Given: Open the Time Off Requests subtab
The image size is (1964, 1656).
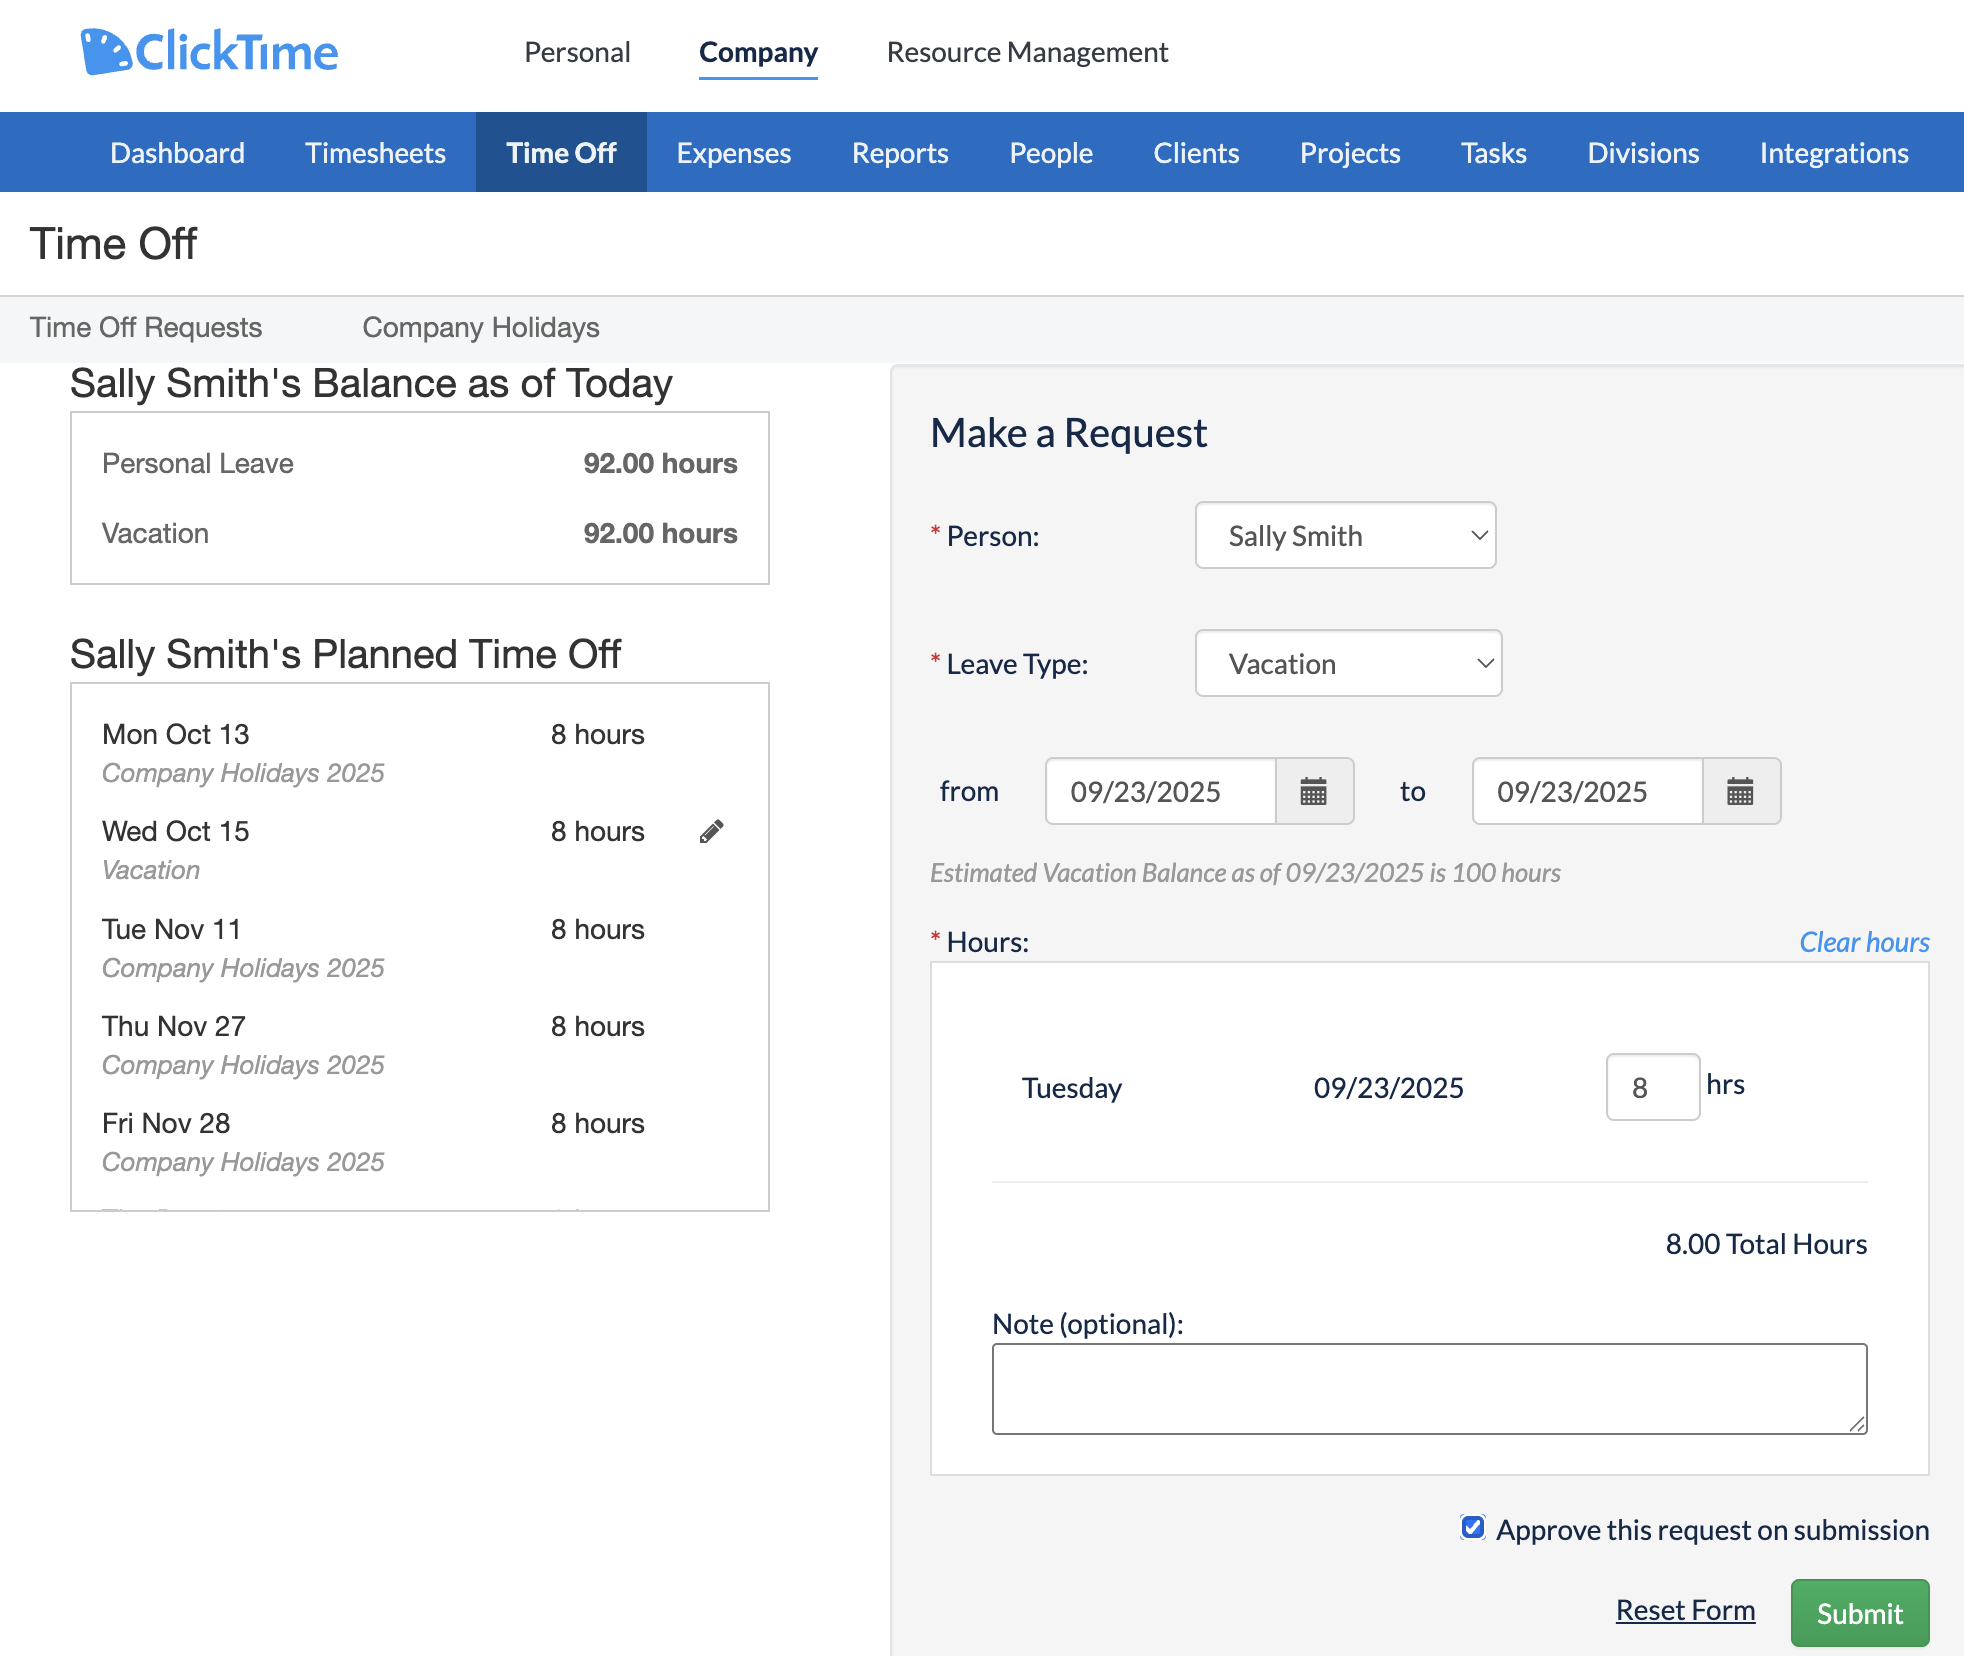Looking at the screenshot, I should click(146, 327).
